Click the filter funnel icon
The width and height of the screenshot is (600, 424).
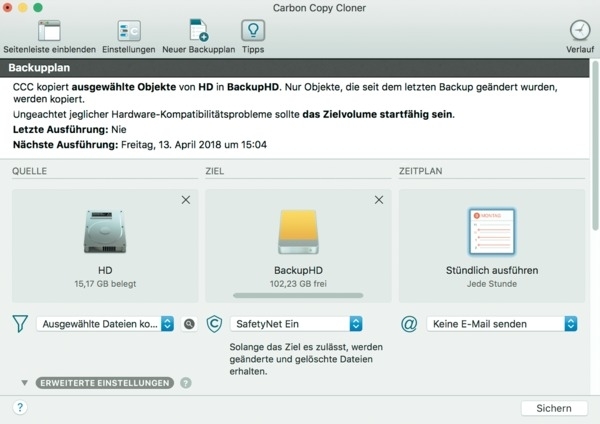click(x=20, y=324)
